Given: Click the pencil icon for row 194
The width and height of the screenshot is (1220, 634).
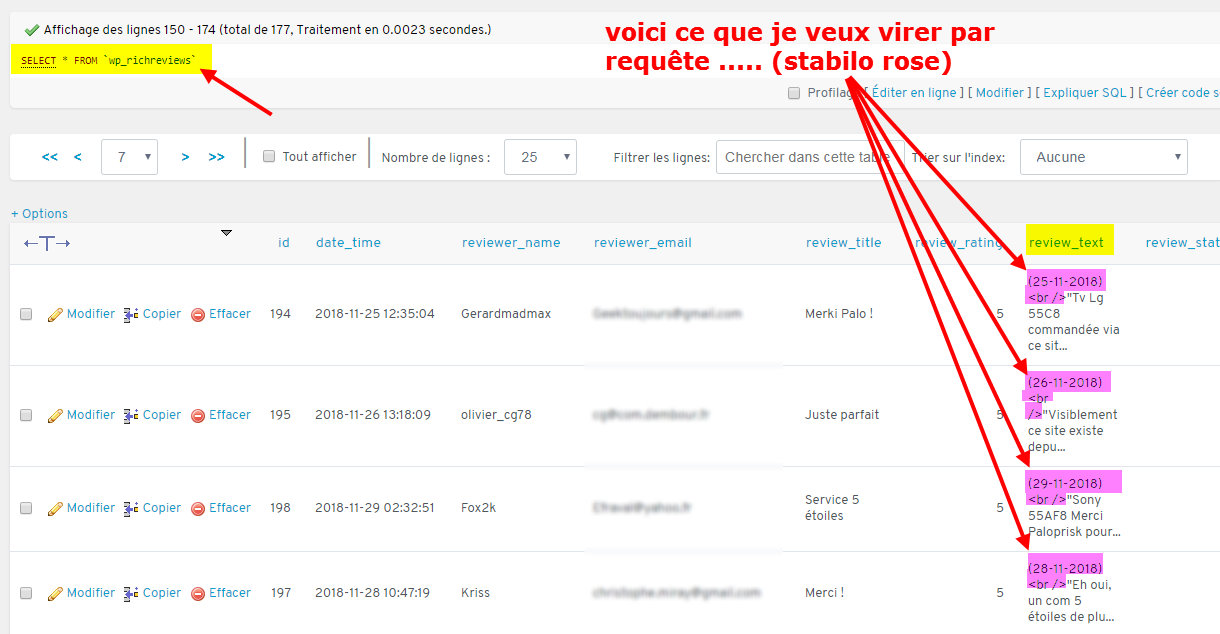Looking at the screenshot, I should (55, 314).
